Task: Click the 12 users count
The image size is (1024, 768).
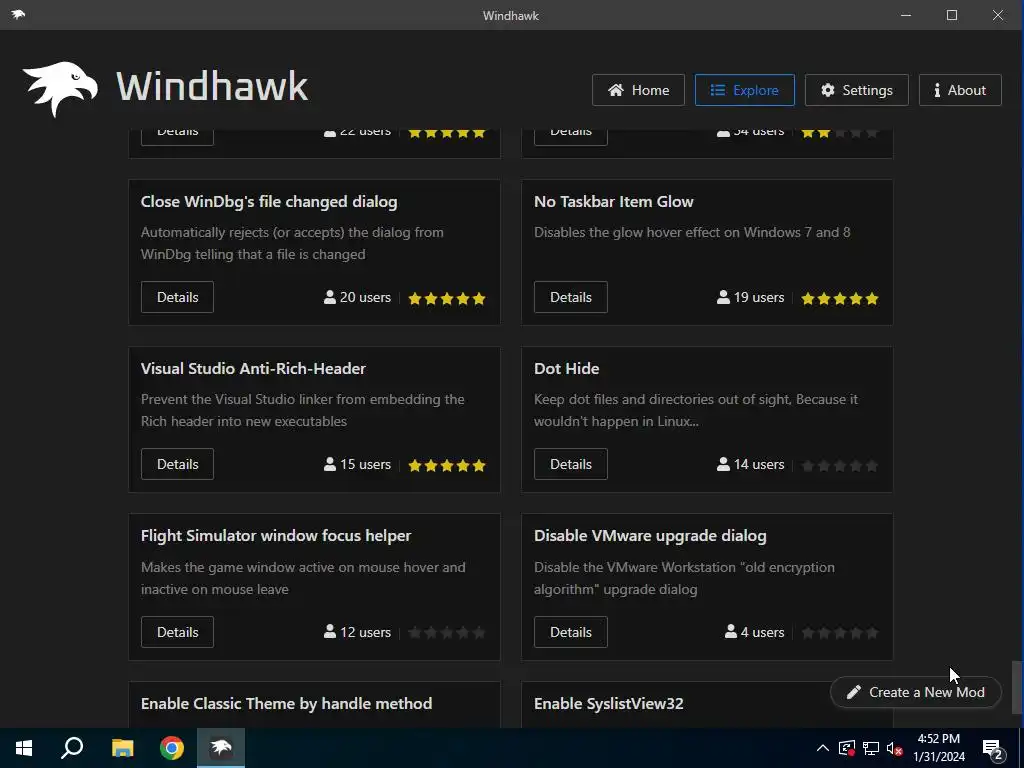Action: (357, 632)
